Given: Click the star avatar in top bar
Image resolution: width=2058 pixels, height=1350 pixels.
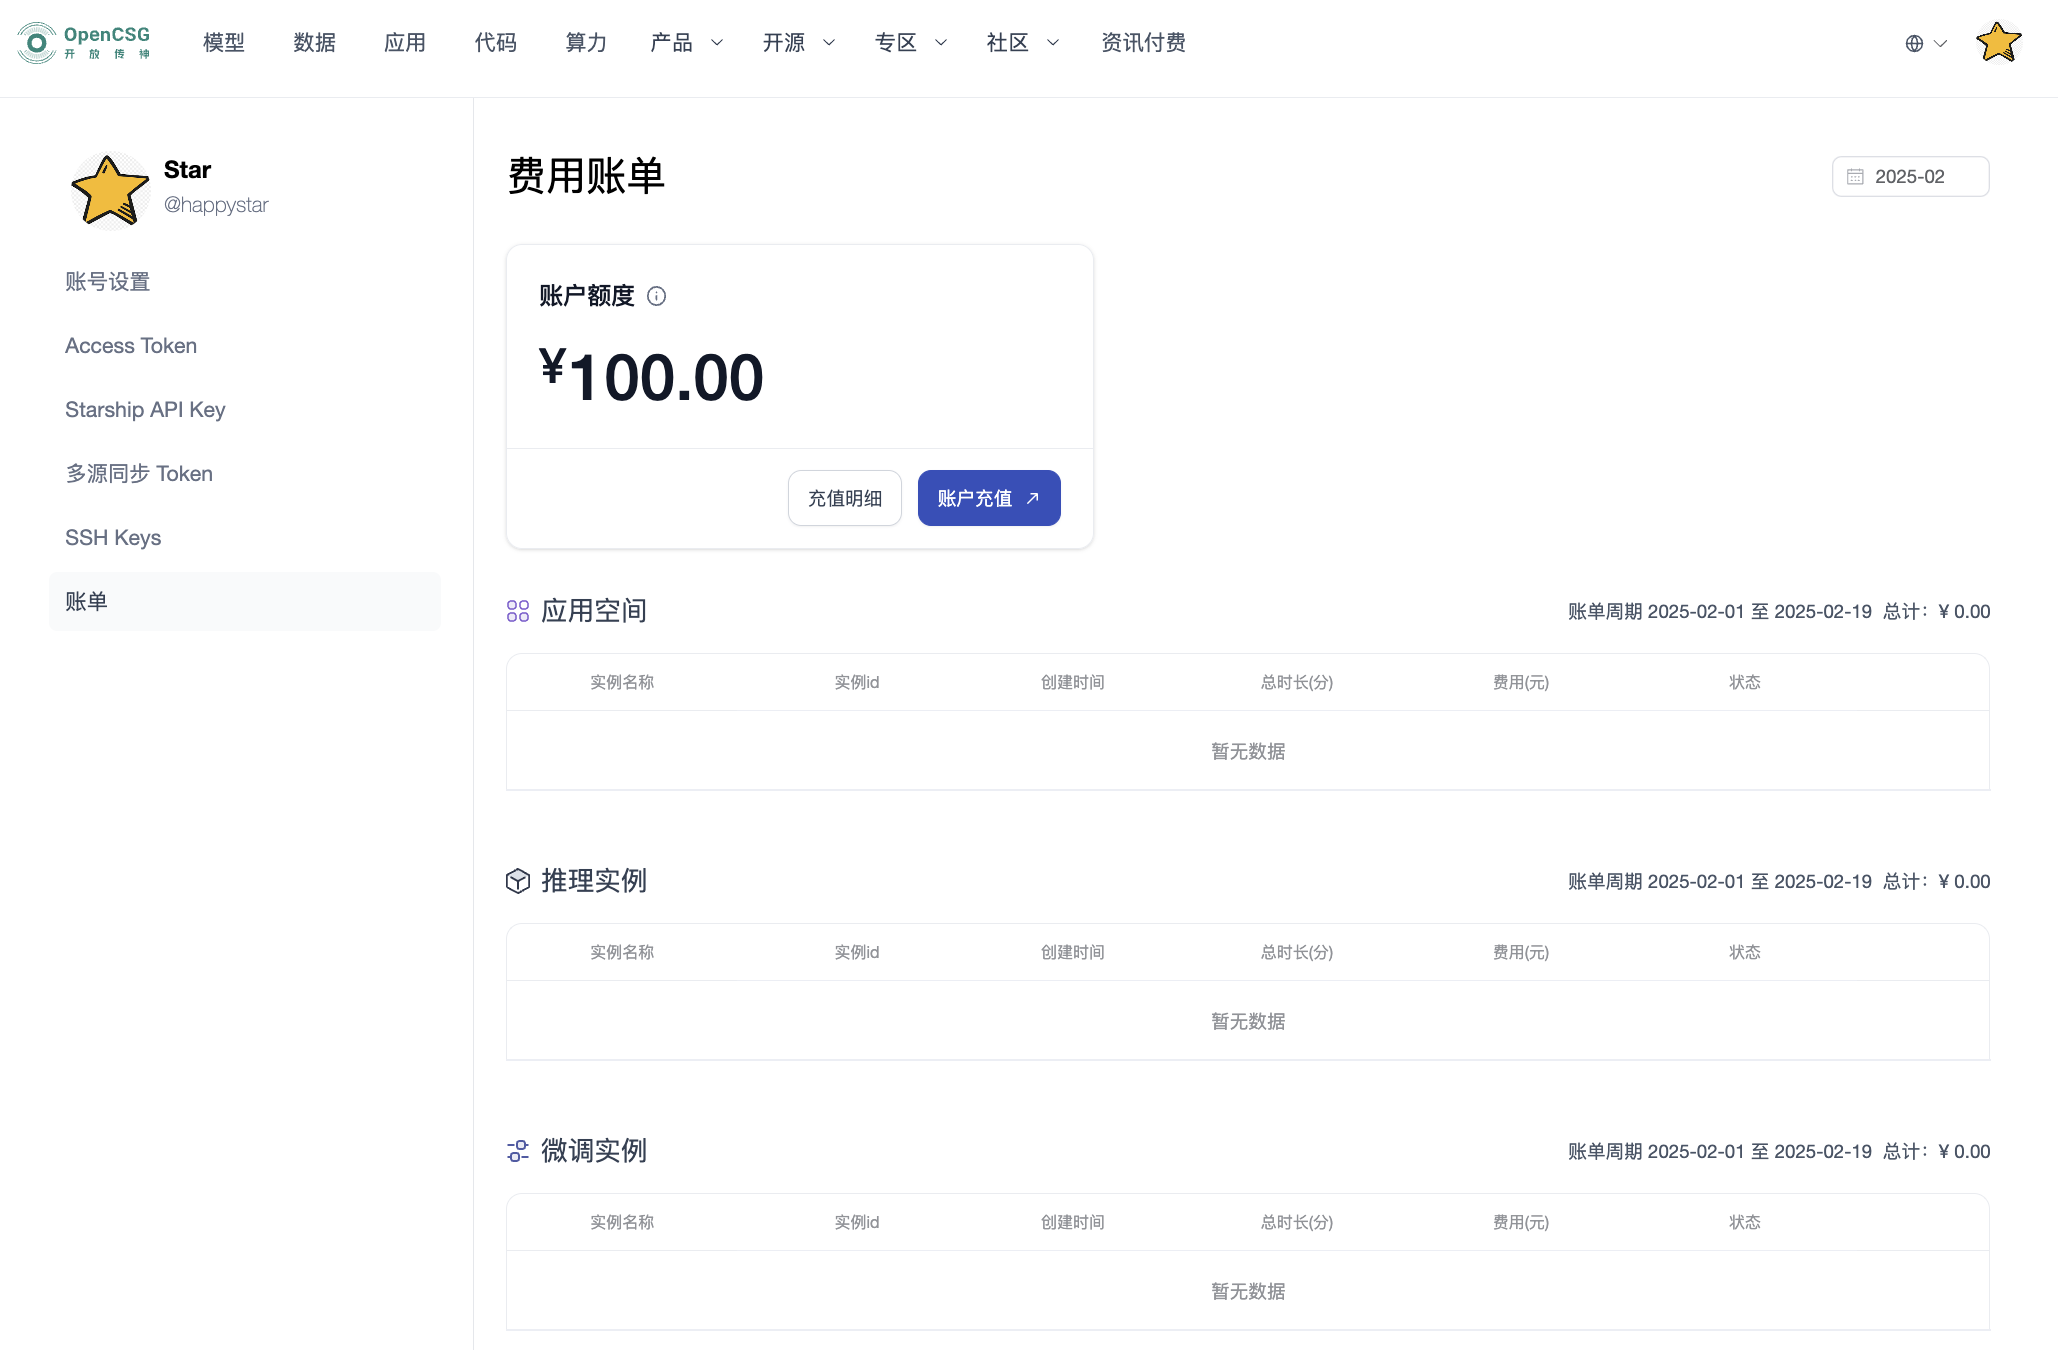Looking at the screenshot, I should click(1998, 43).
